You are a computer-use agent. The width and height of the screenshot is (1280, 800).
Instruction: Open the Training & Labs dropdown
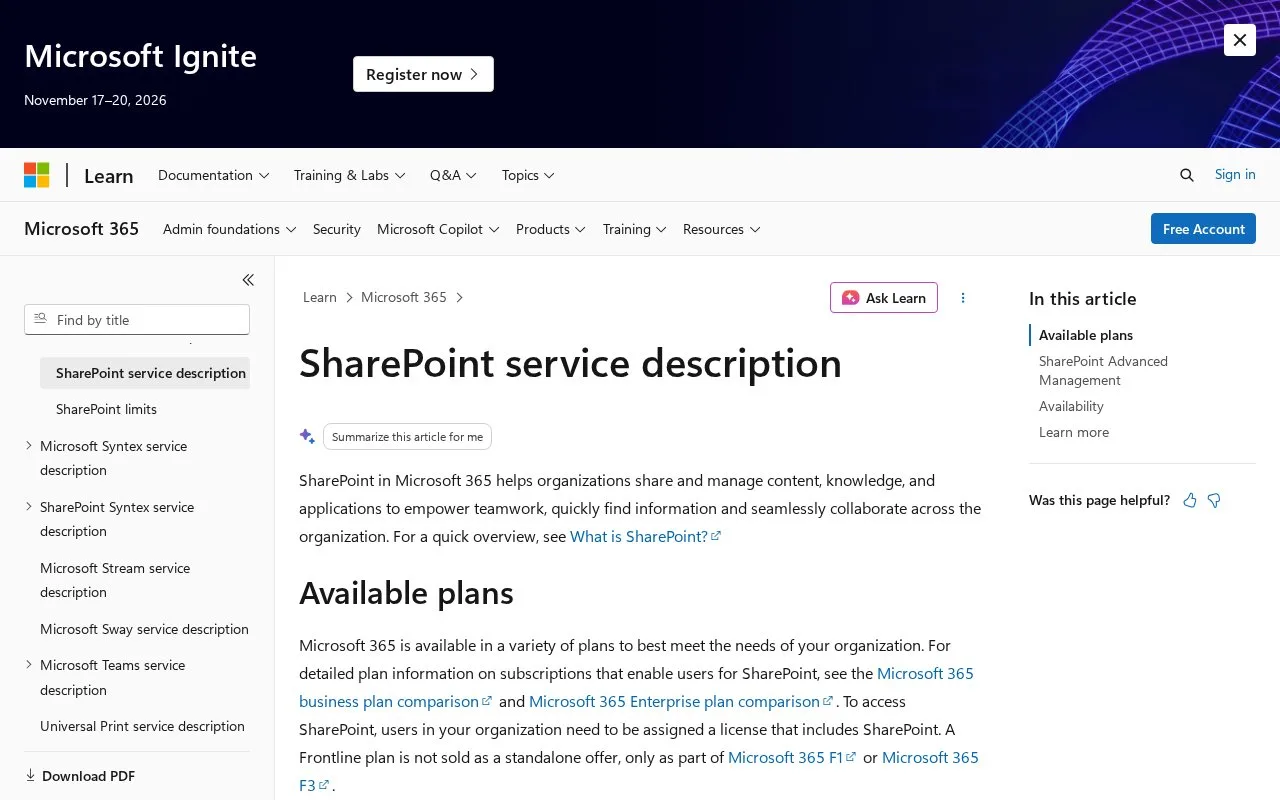pos(350,175)
